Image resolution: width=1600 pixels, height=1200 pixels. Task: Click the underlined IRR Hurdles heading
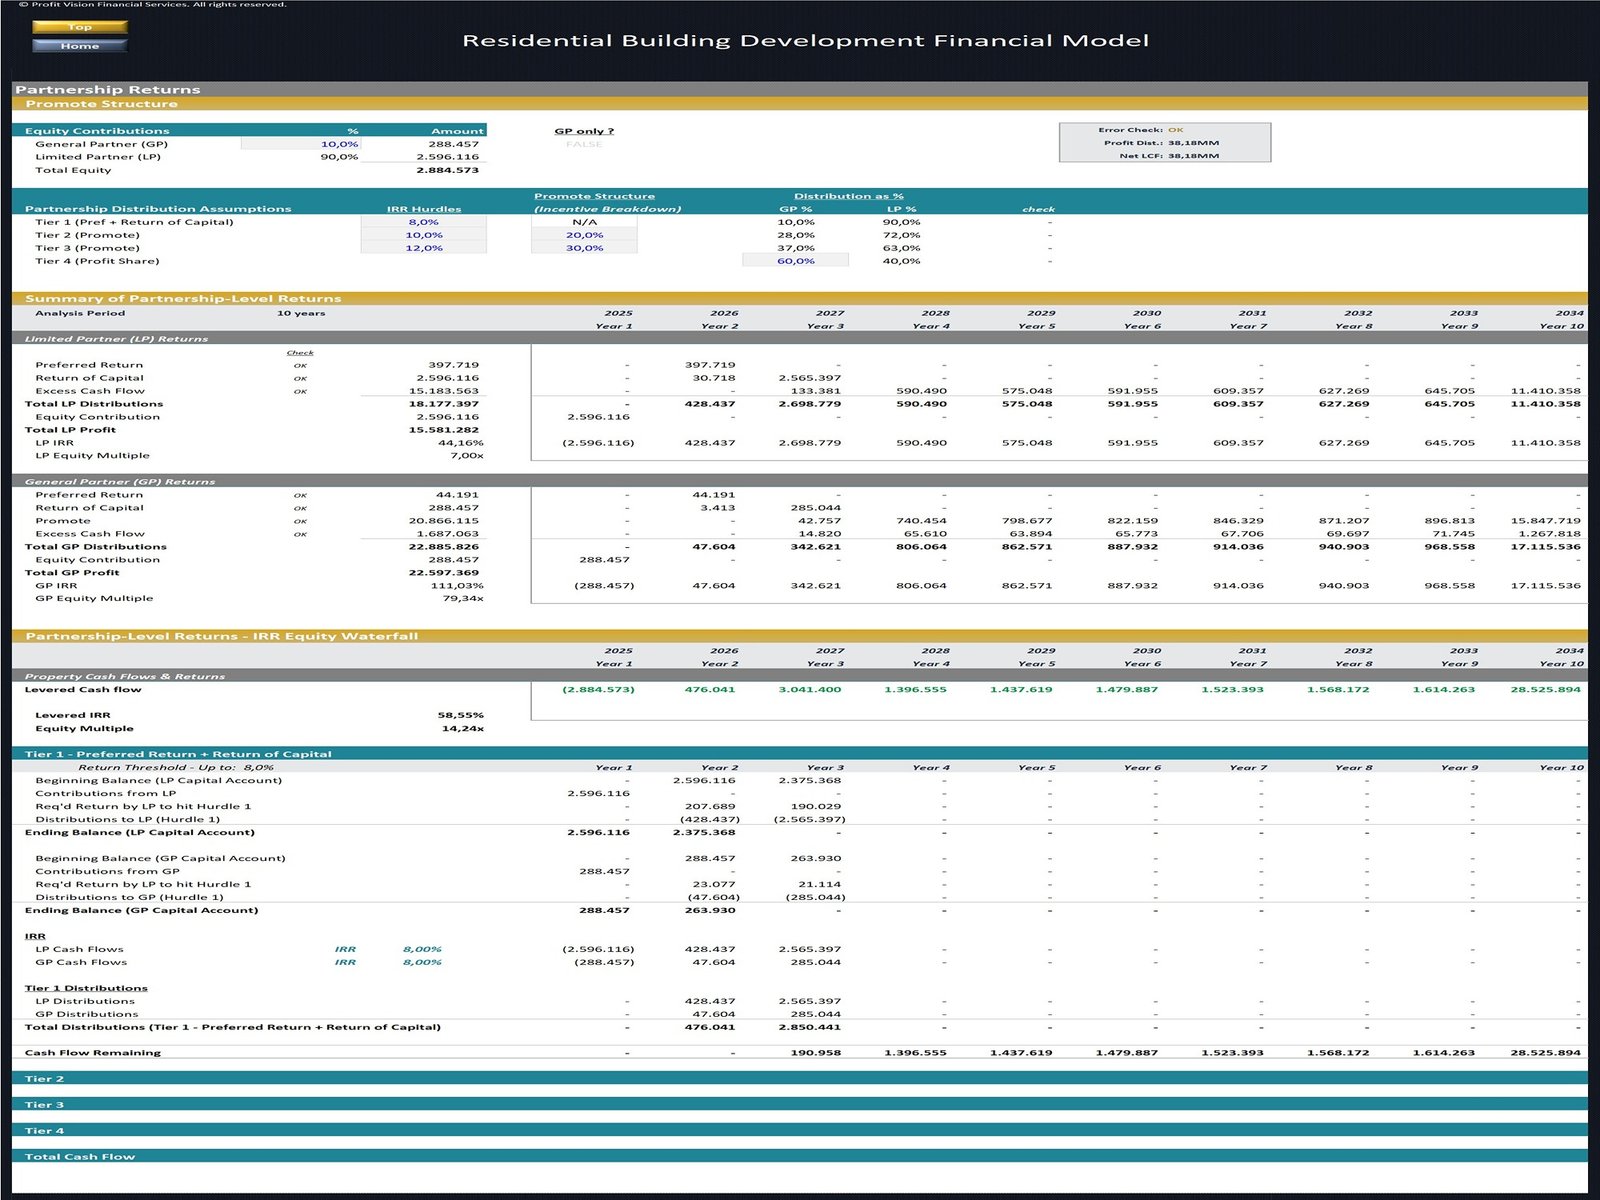pyautogui.click(x=424, y=209)
